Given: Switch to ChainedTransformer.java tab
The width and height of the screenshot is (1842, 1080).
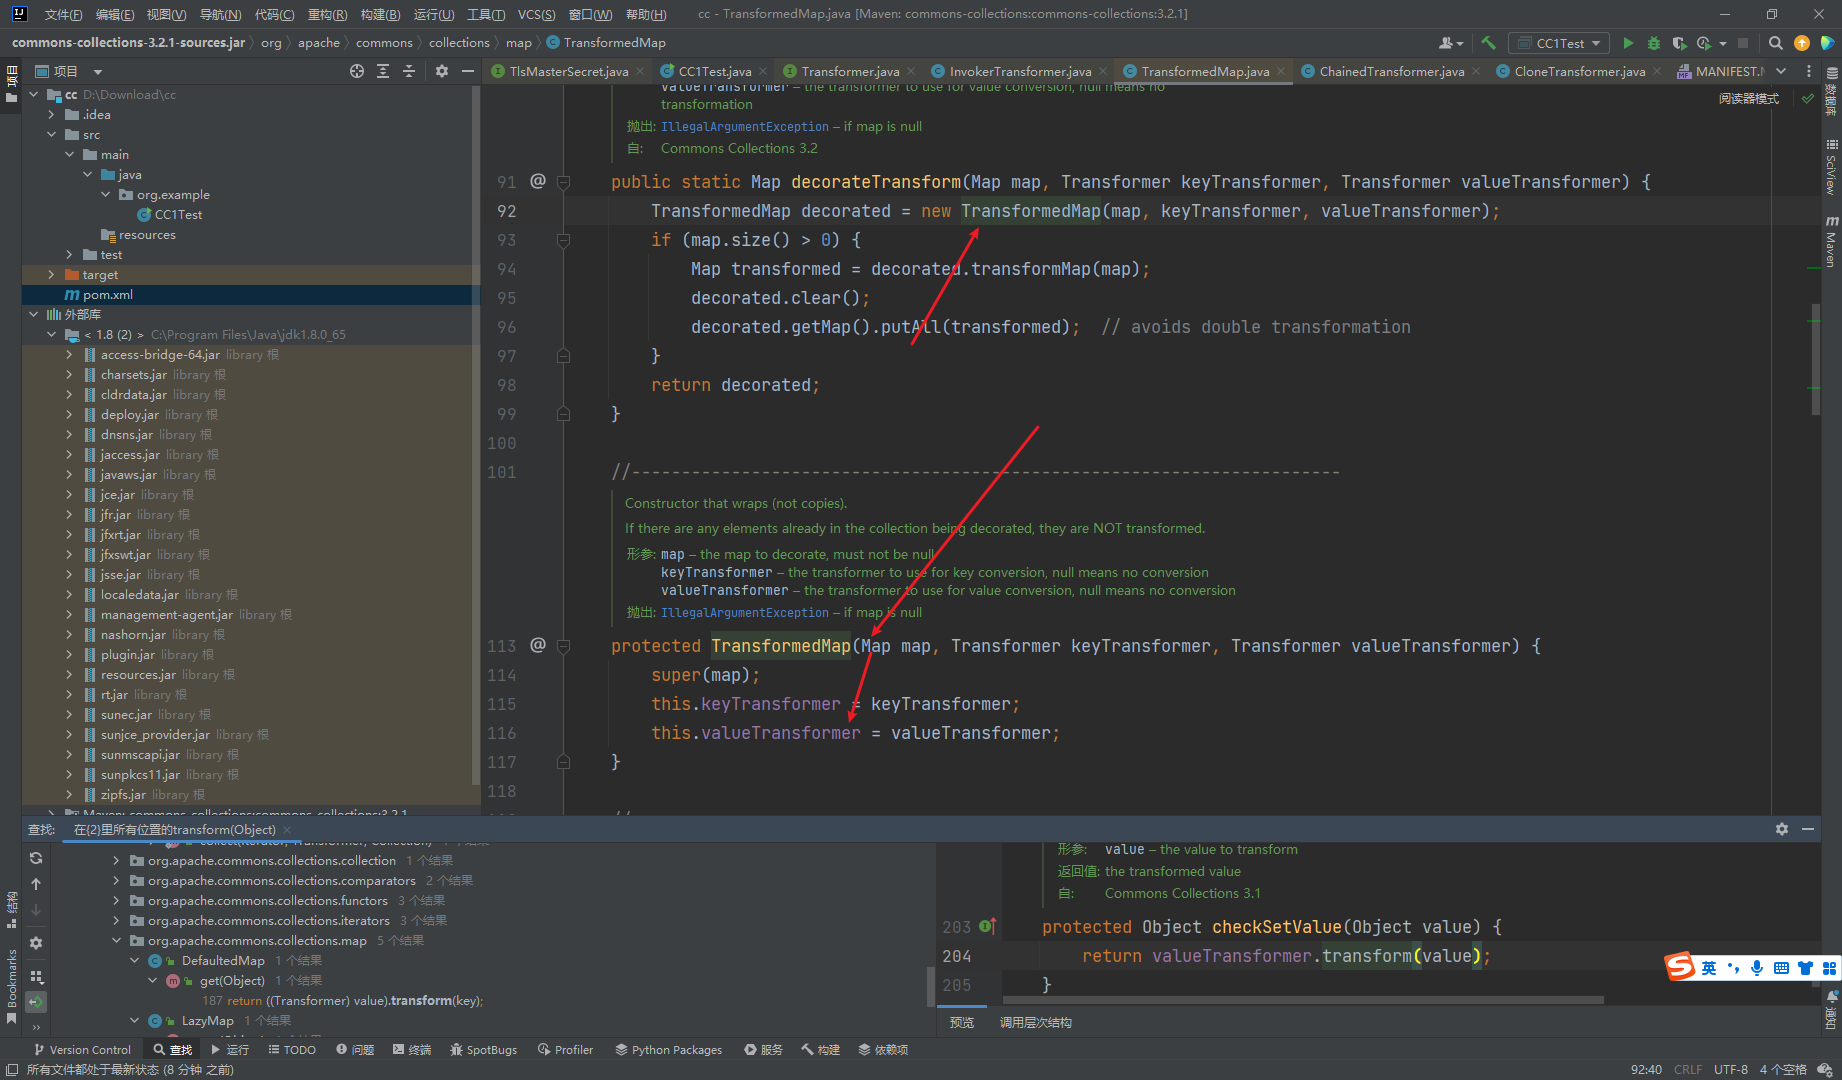Looking at the screenshot, I should pyautogui.click(x=1391, y=71).
